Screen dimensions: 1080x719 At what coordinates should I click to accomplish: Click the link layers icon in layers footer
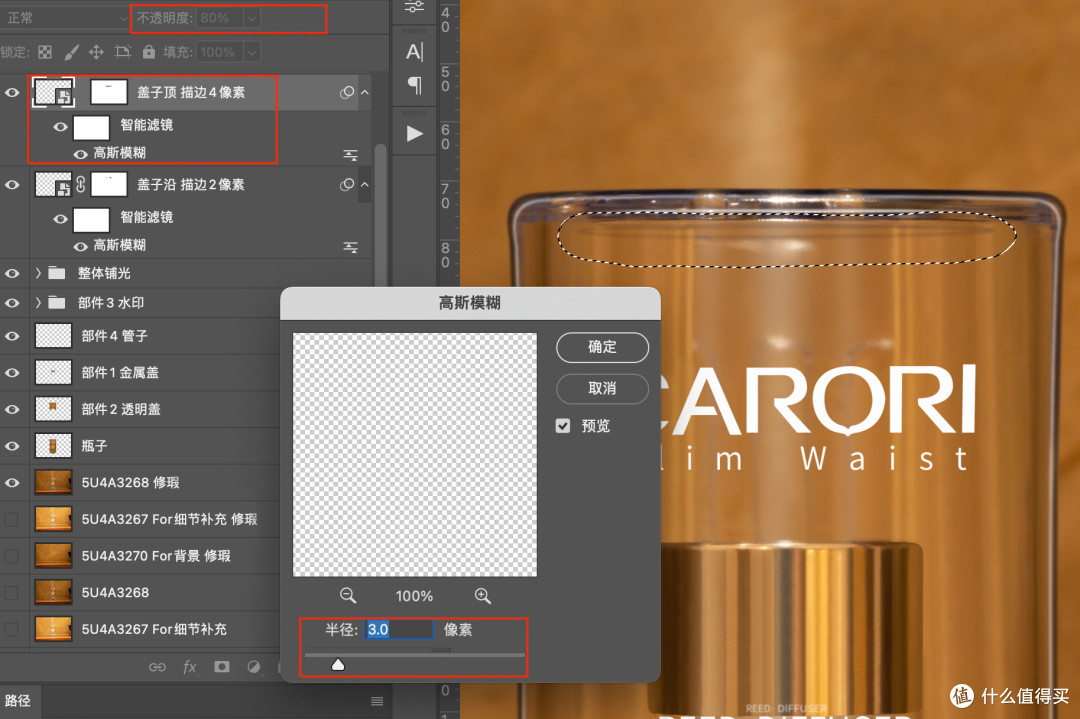(x=157, y=667)
